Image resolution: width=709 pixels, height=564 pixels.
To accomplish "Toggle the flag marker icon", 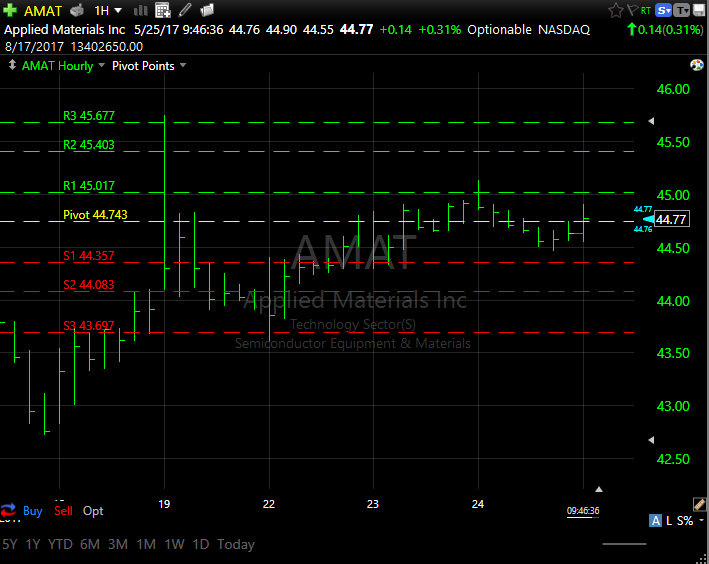I will pos(633,10).
